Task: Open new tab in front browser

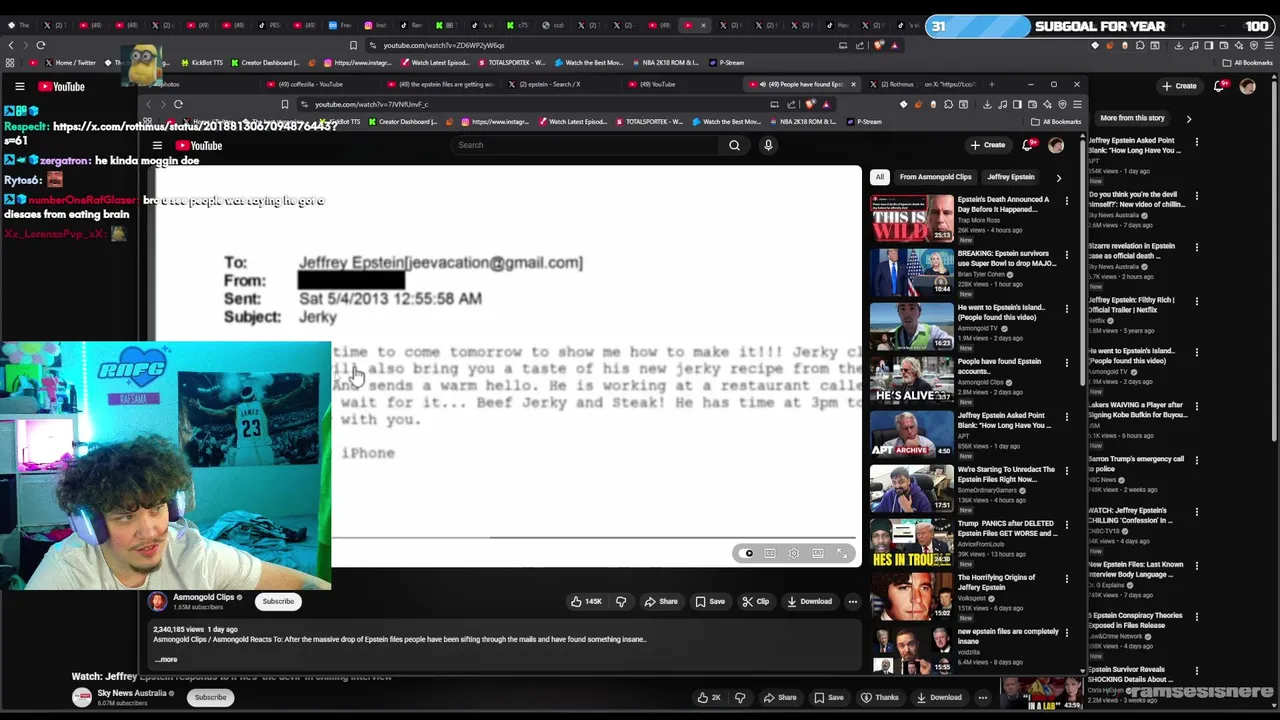Action: pos(992,84)
